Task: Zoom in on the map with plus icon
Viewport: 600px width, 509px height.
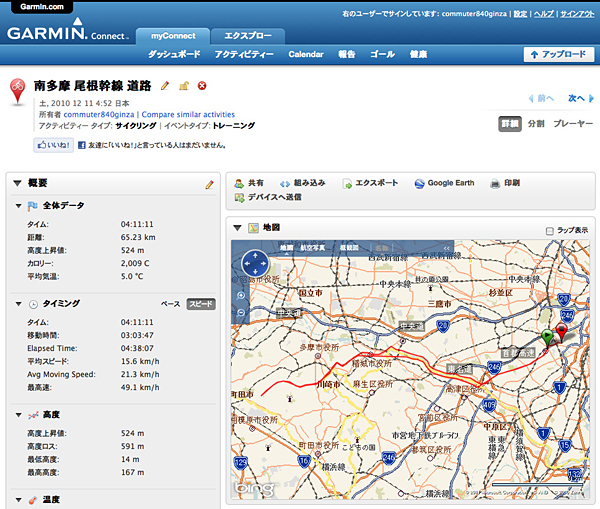Action: 241,295
